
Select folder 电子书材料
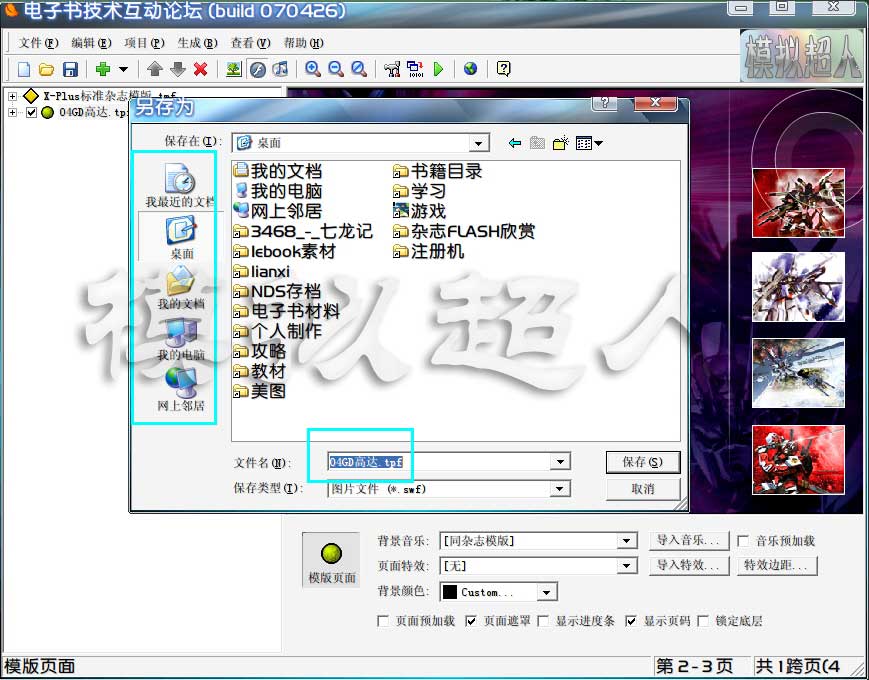(x=287, y=311)
